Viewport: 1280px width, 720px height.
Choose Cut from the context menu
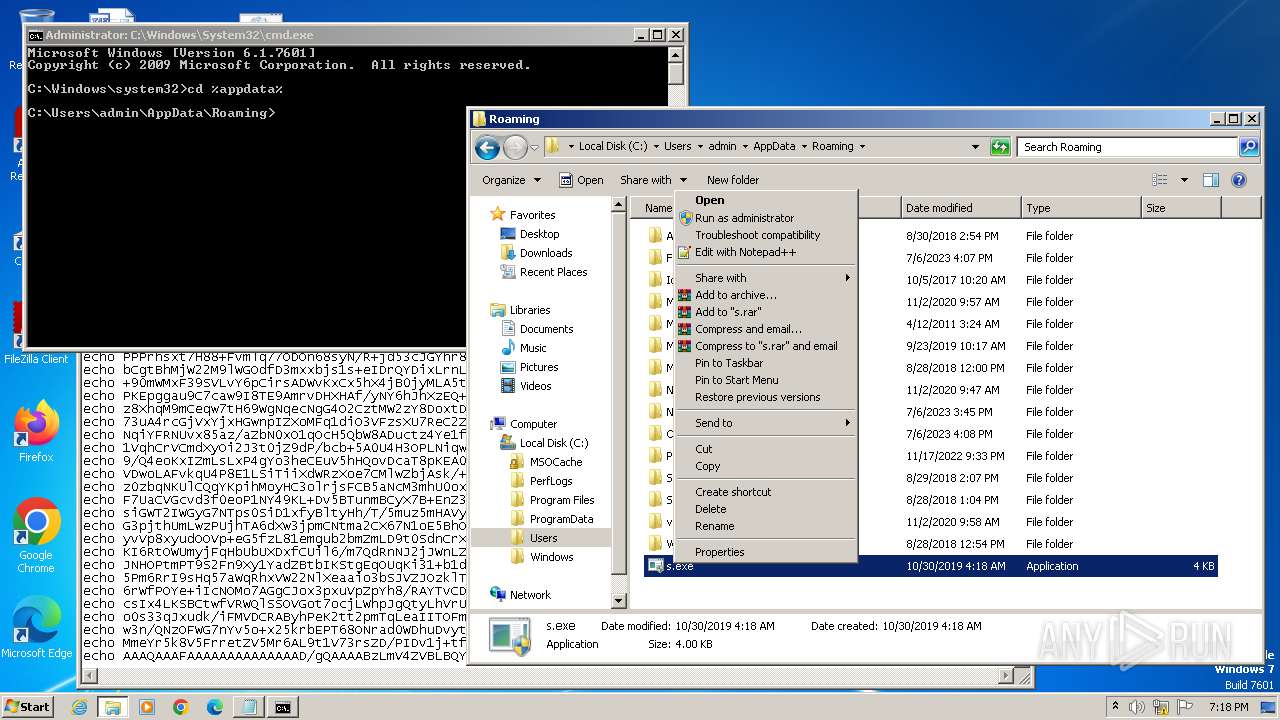(766, 449)
